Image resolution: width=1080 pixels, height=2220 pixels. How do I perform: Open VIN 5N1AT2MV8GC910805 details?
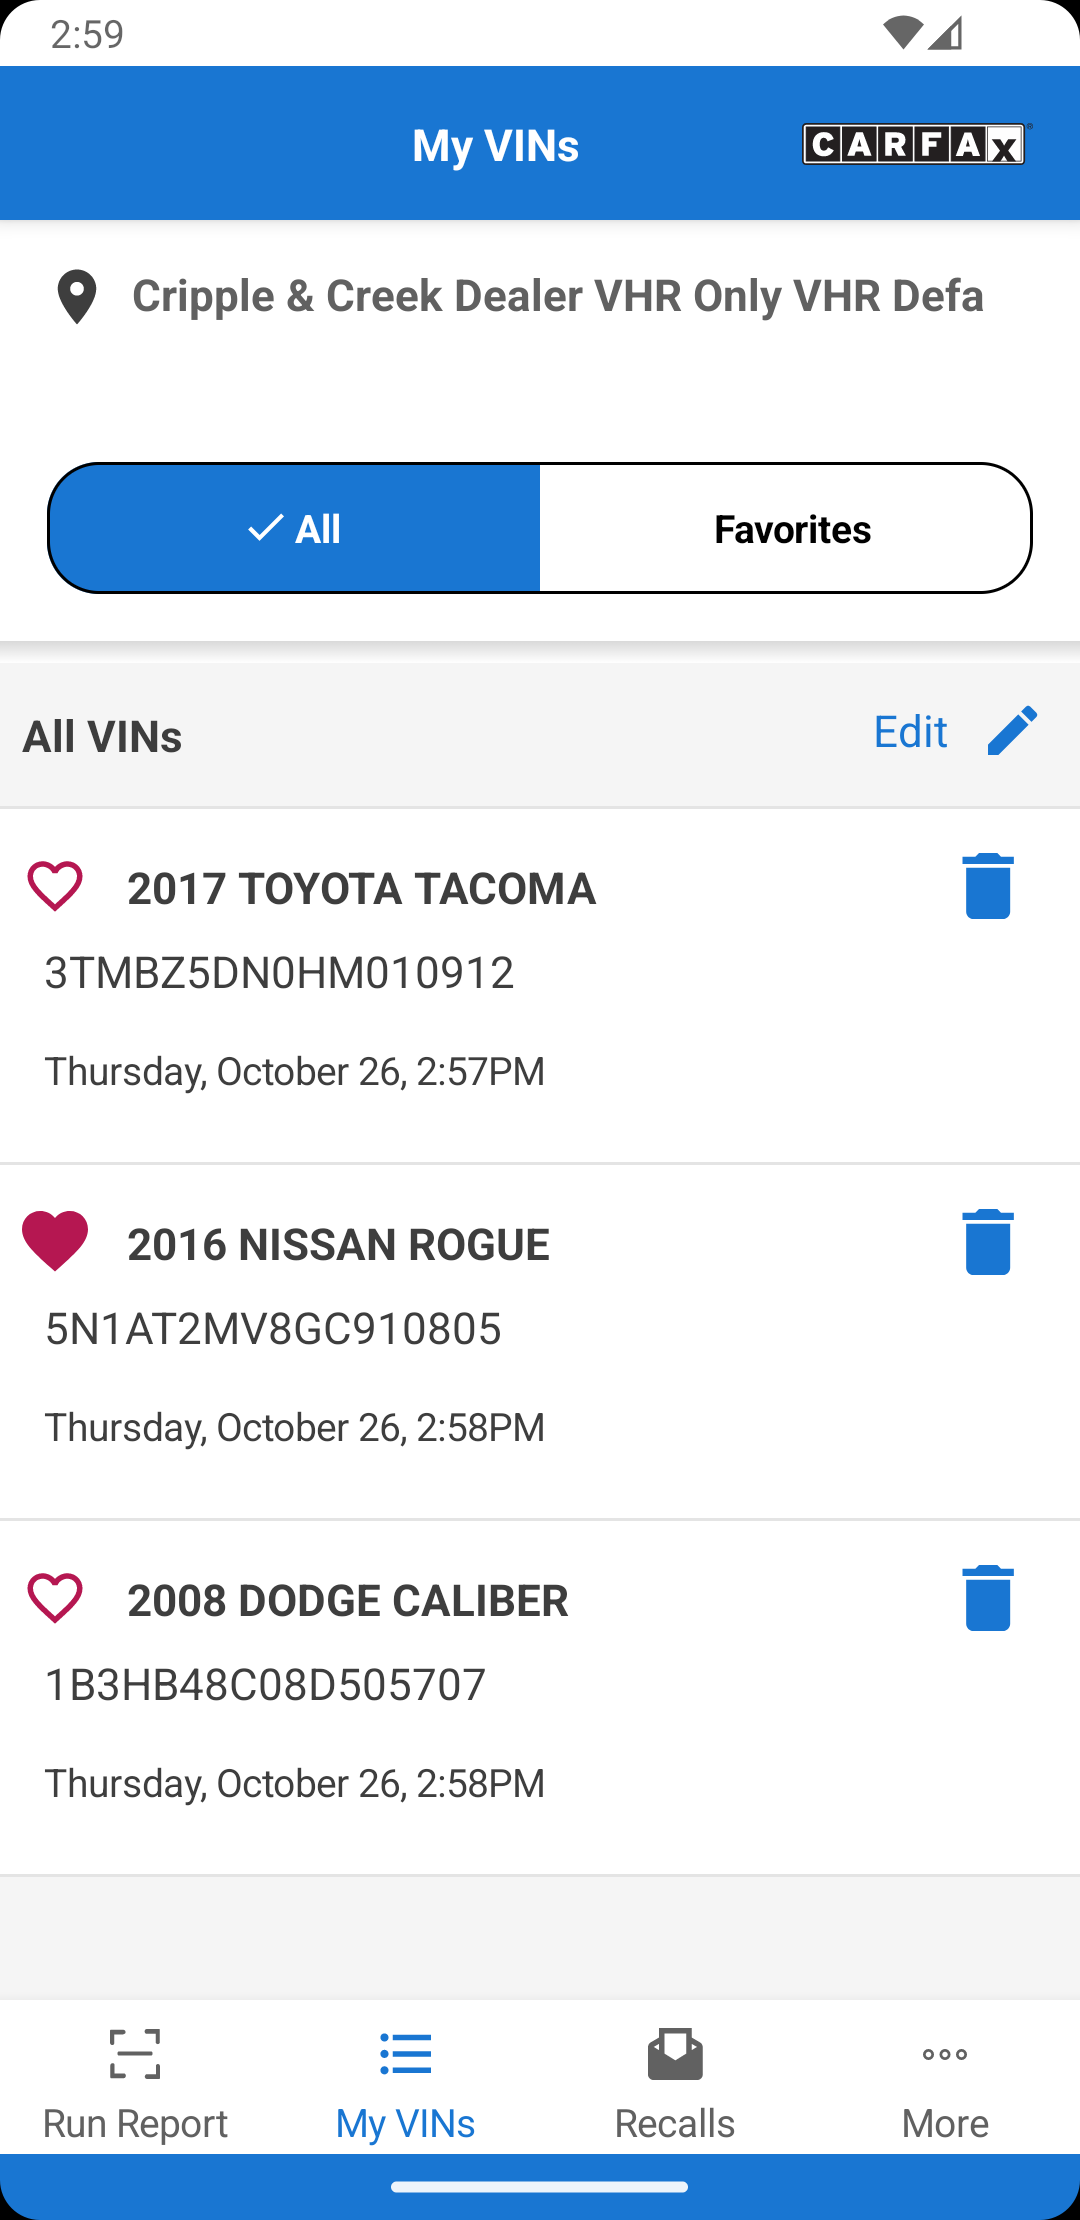point(273,1329)
